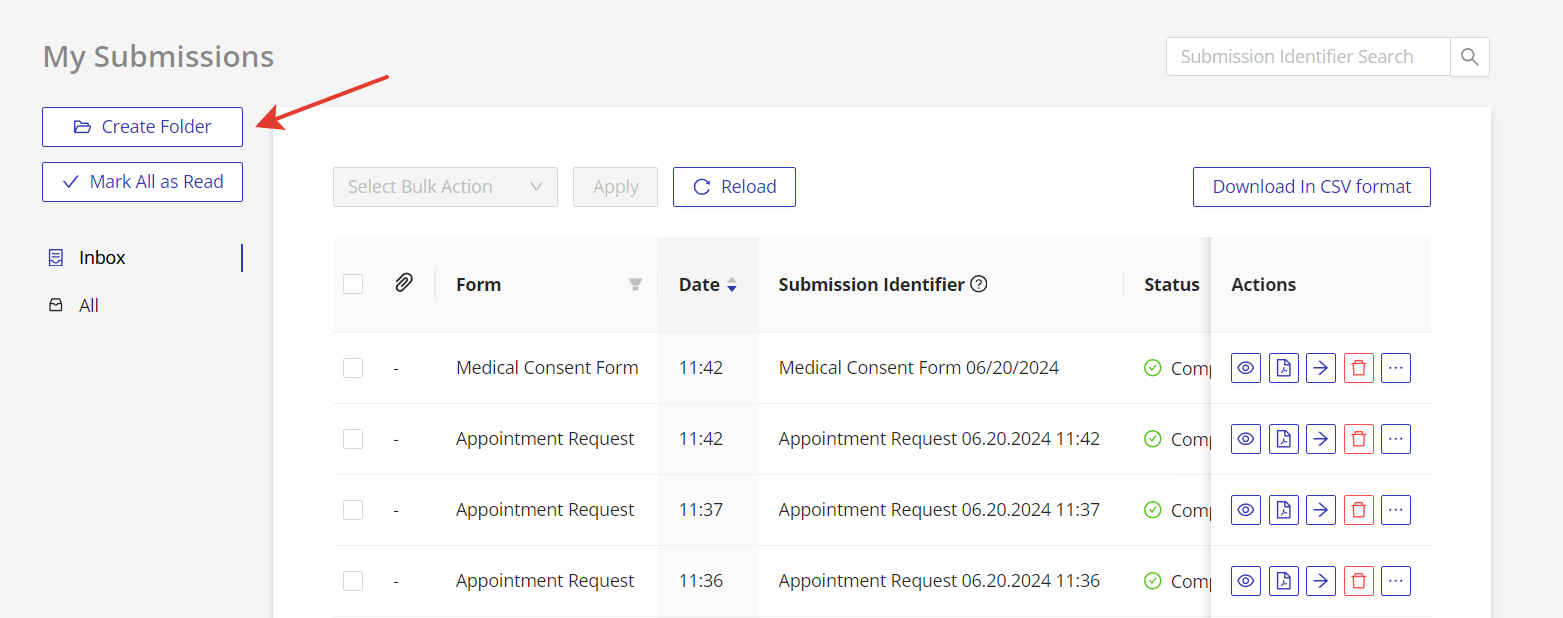Delete the Appointment Request 11:36 submission
The height and width of the screenshot is (618, 1563).
pyautogui.click(x=1358, y=581)
